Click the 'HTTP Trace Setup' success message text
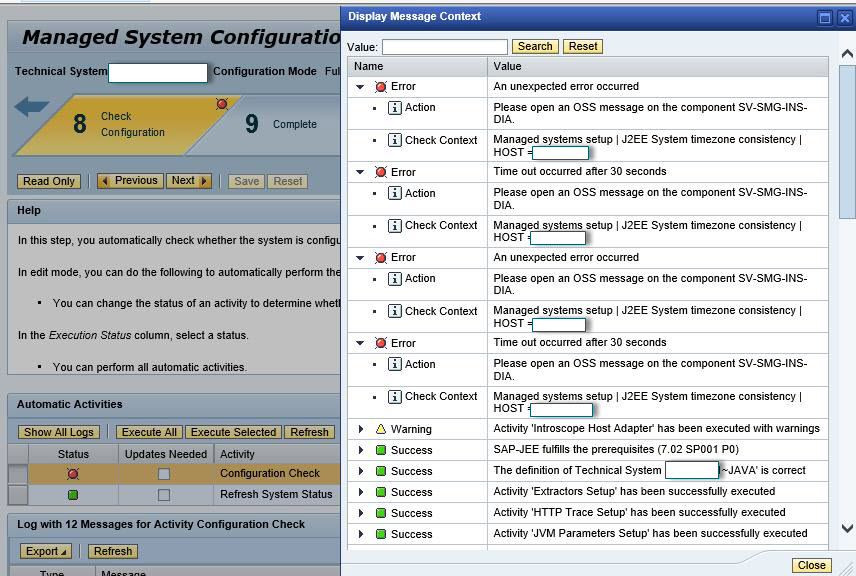 point(639,512)
